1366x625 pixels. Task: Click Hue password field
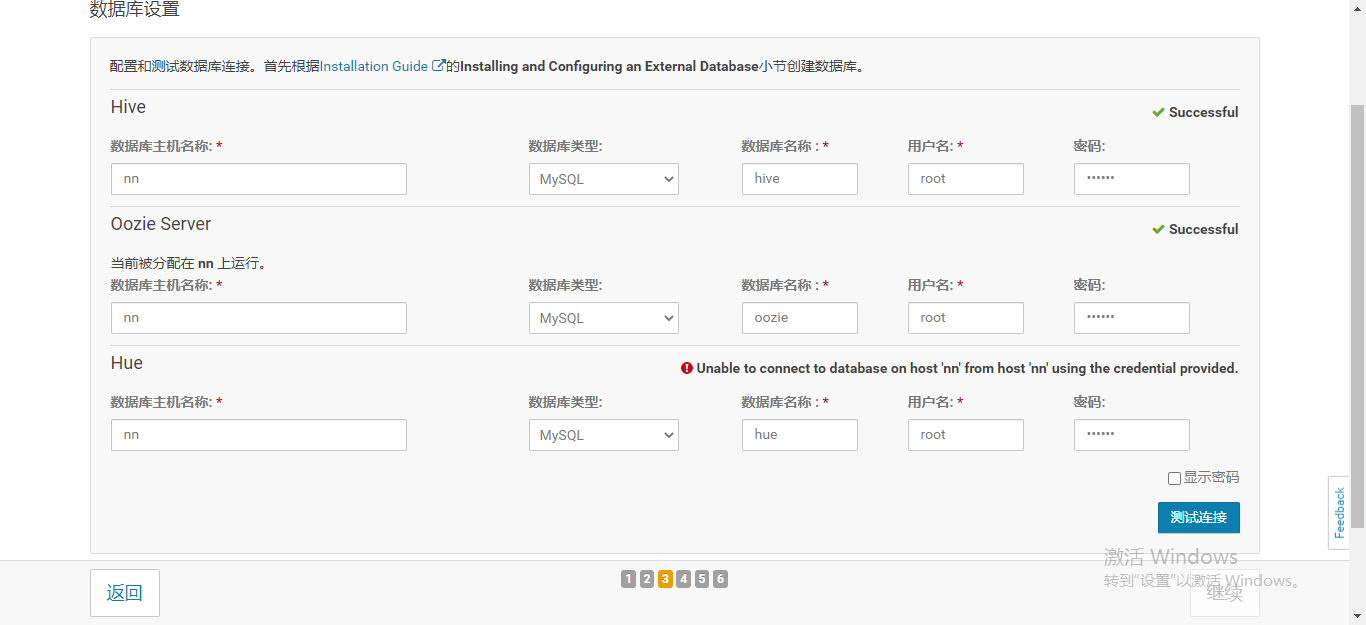point(1132,435)
